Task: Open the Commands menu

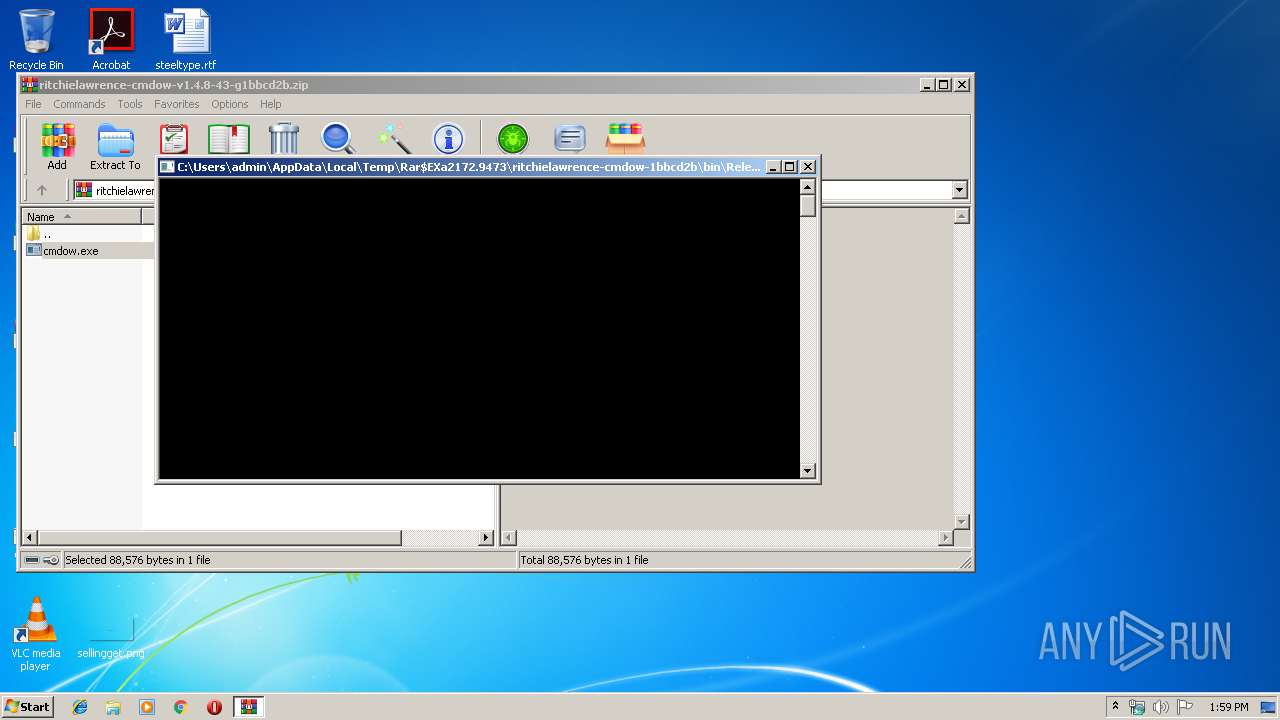Action: point(79,104)
